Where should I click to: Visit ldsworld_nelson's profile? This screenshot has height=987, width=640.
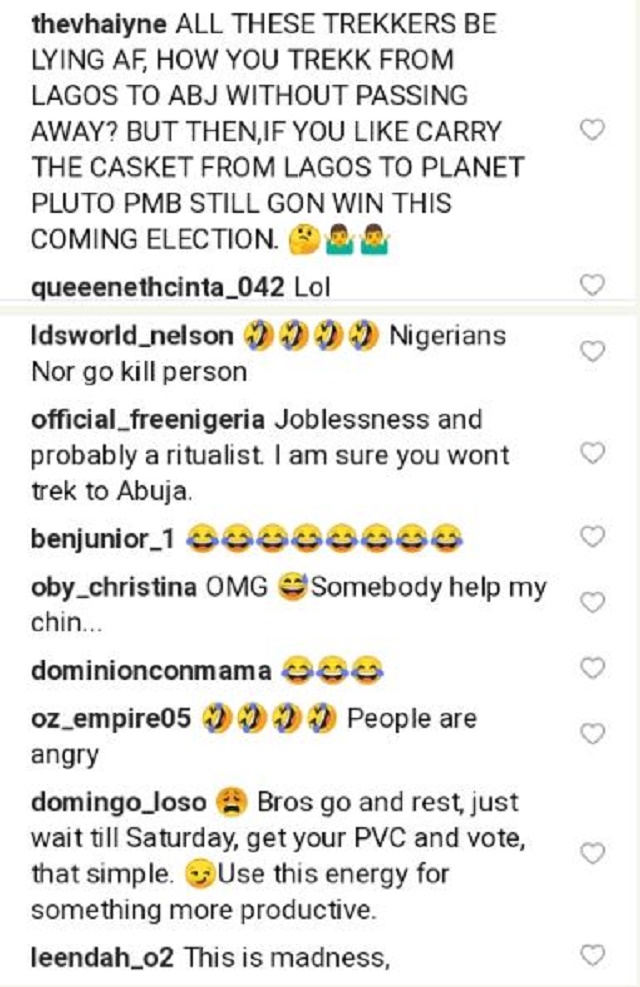click(132, 336)
